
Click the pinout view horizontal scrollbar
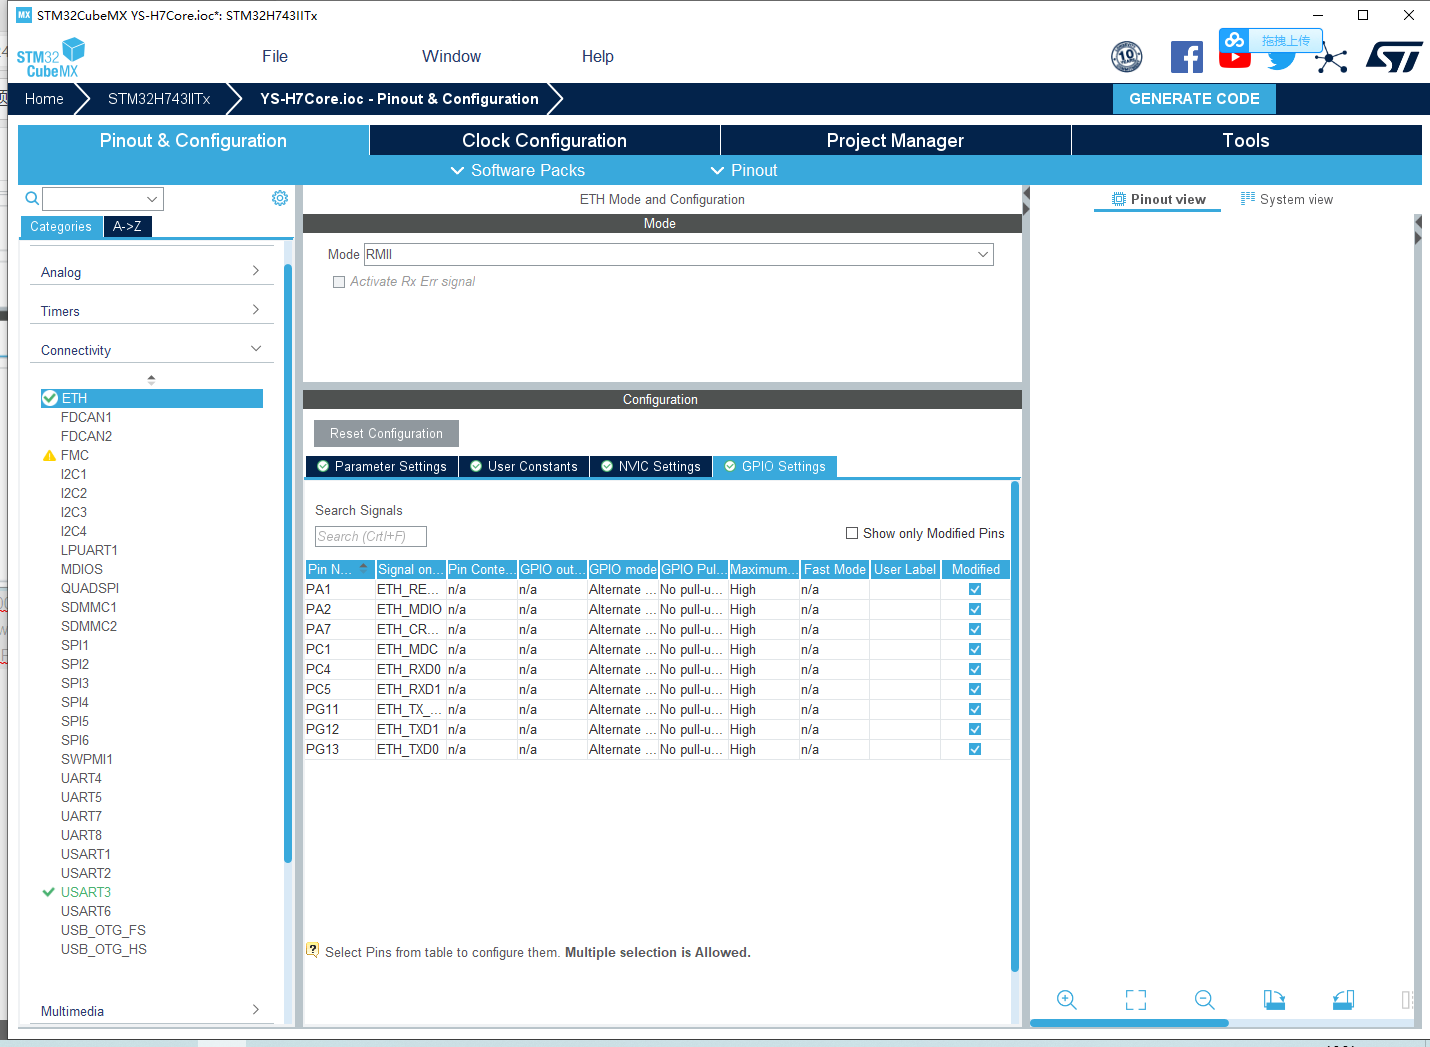tap(1129, 1023)
